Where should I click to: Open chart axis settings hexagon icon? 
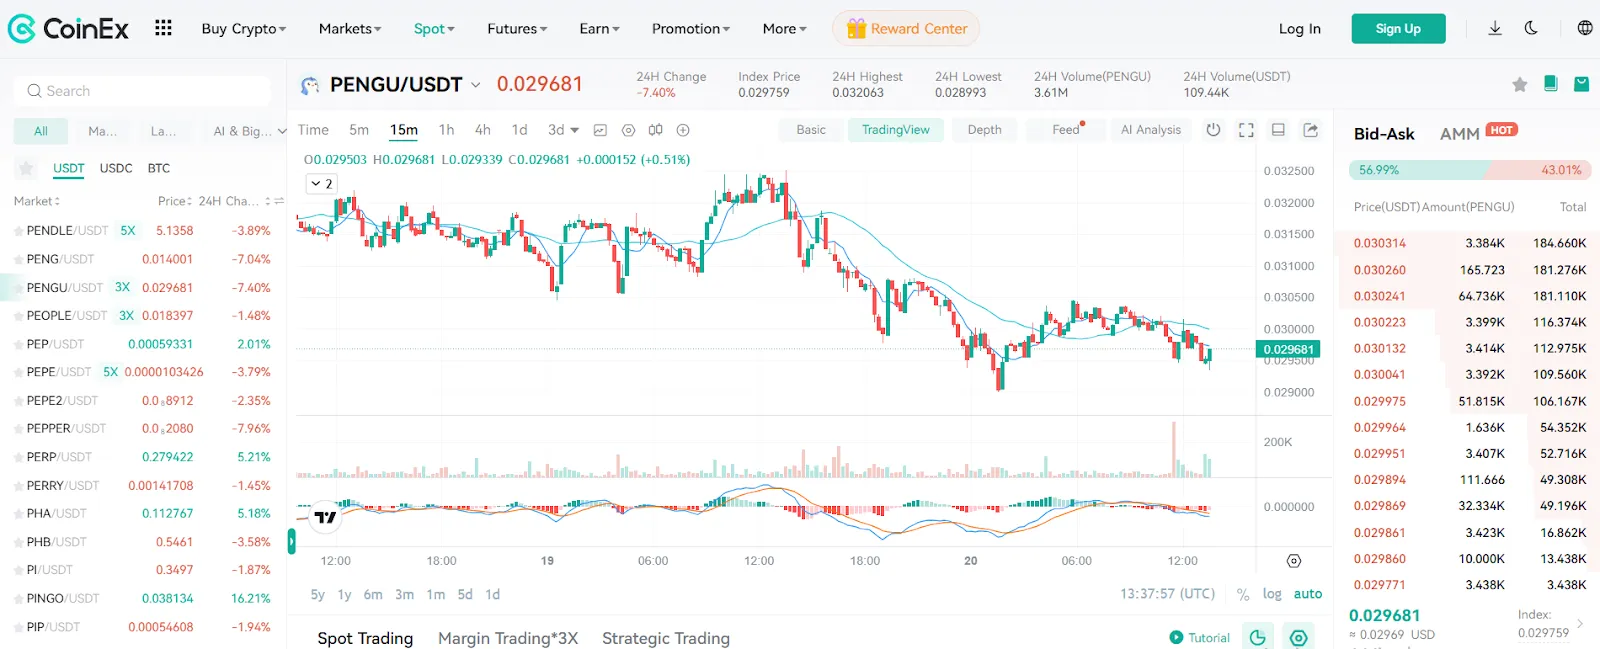point(1294,561)
